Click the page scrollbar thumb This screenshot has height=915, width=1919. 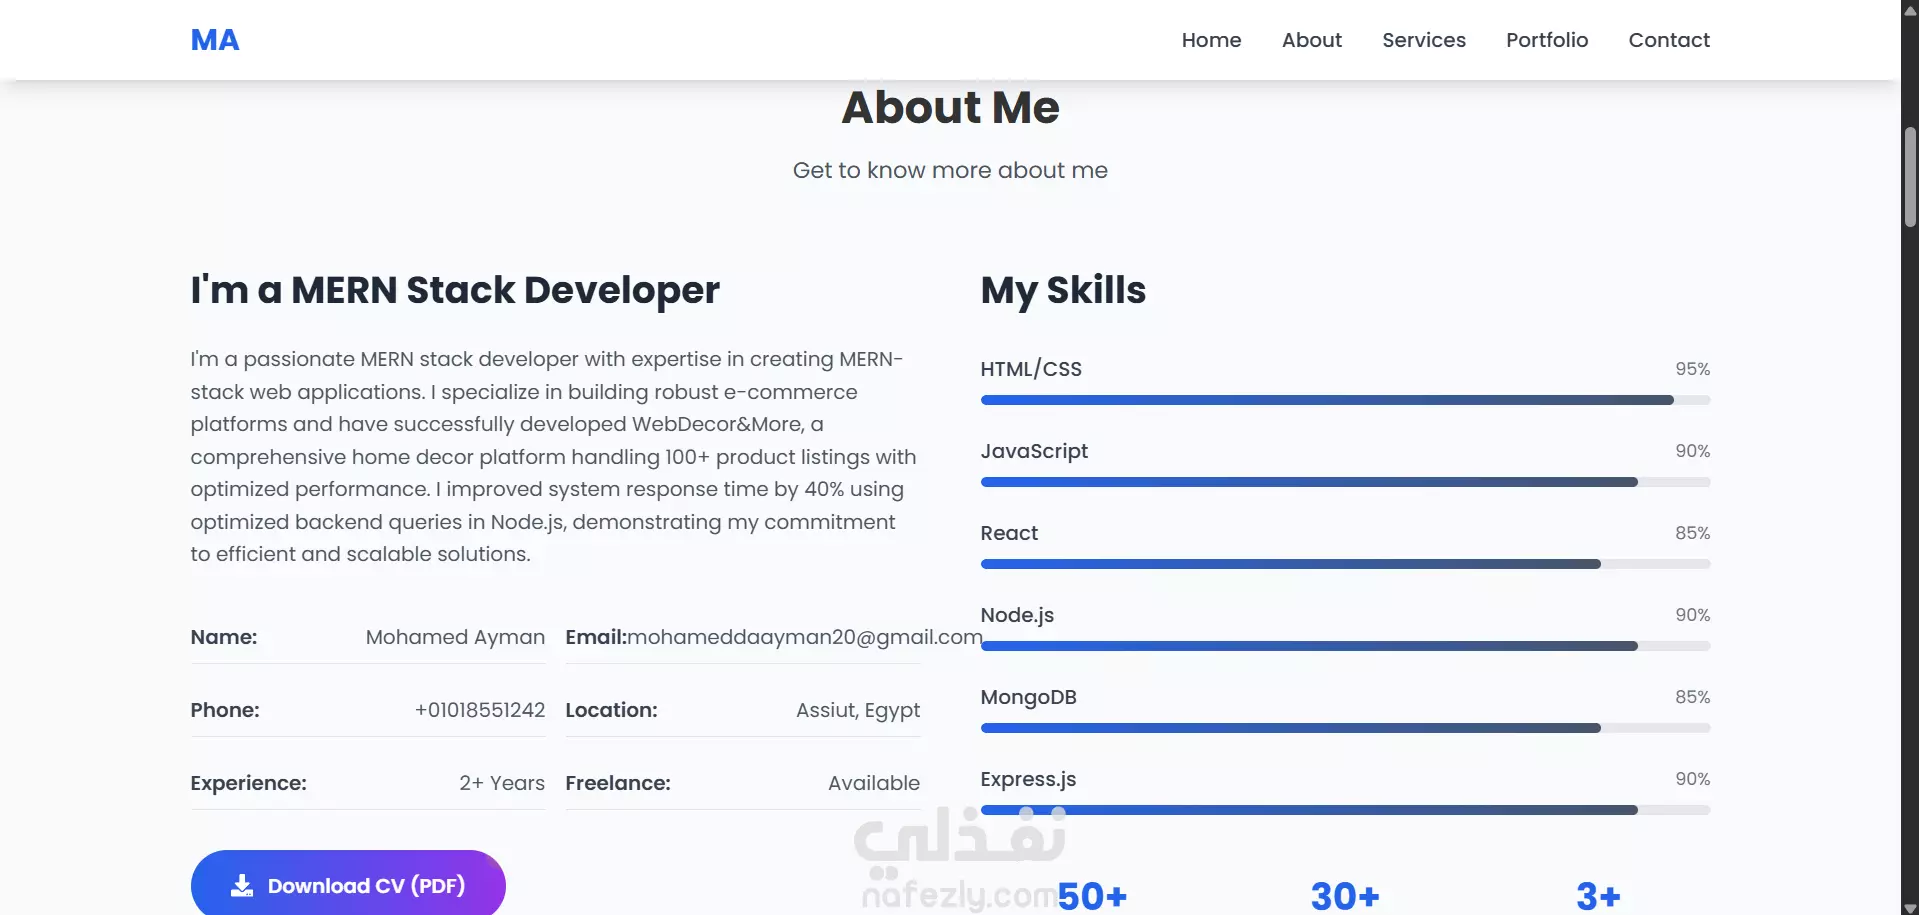coord(1910,178)
